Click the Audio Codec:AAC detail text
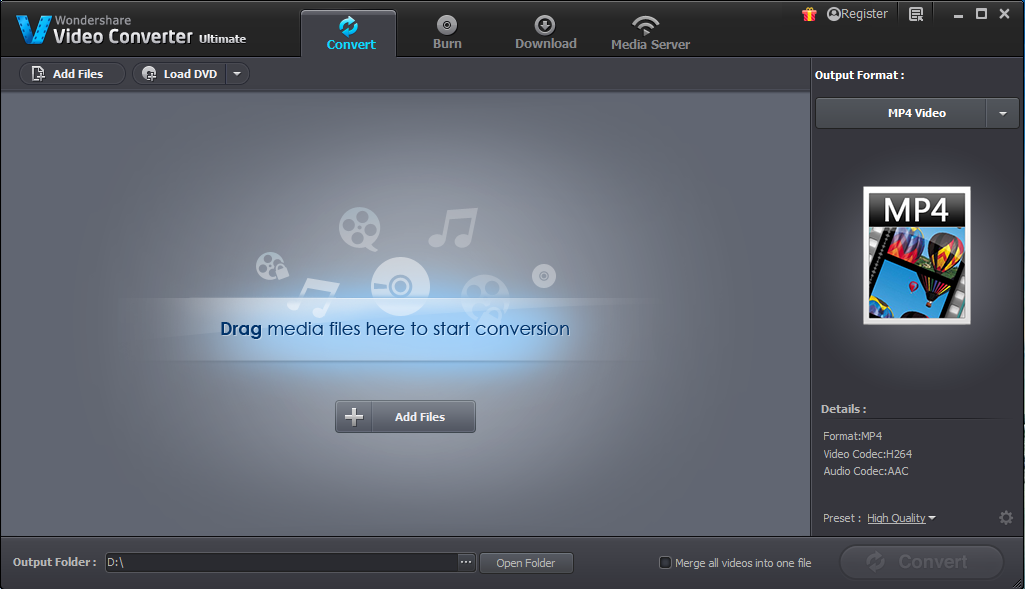 865,471
